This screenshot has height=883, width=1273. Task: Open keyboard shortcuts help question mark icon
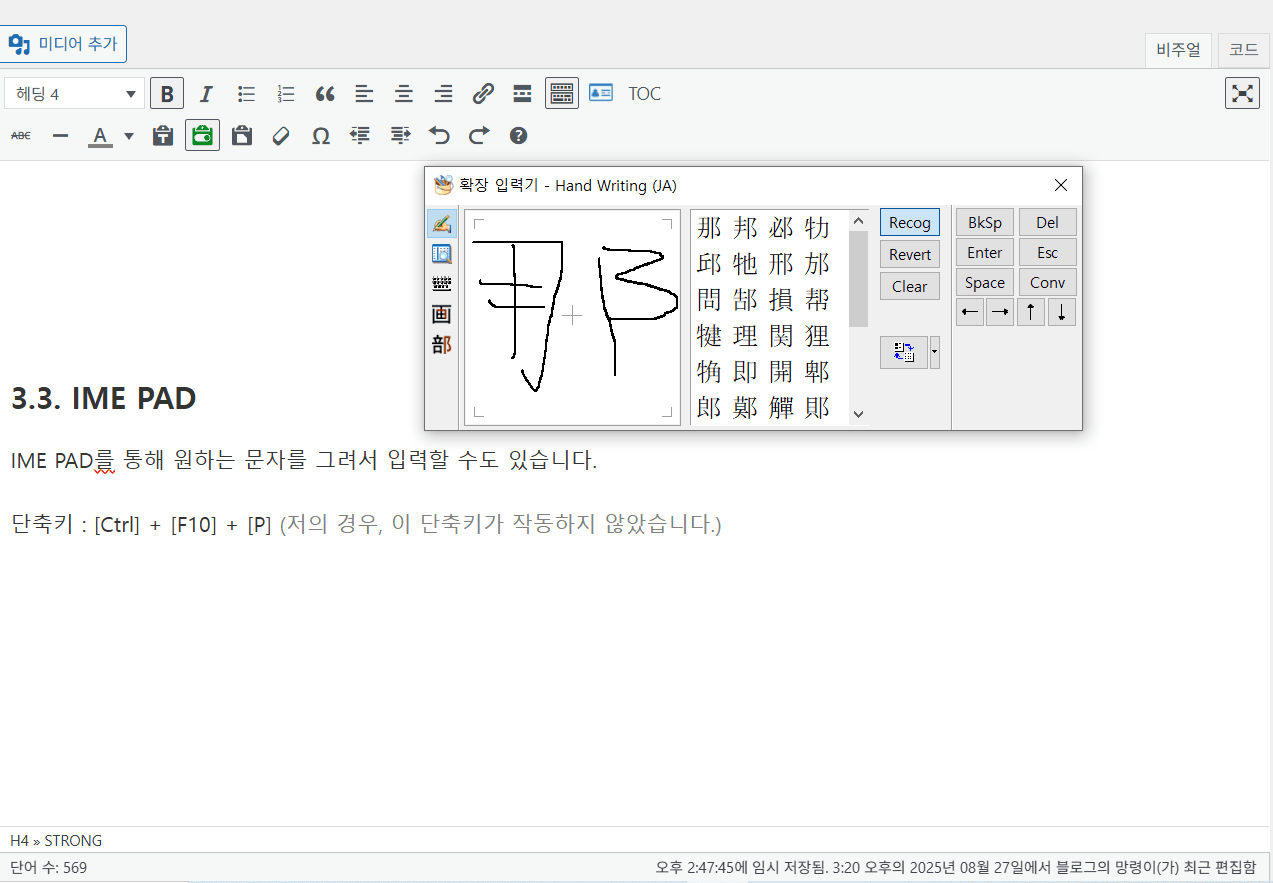pyautogui.click(x=518, y=136)
